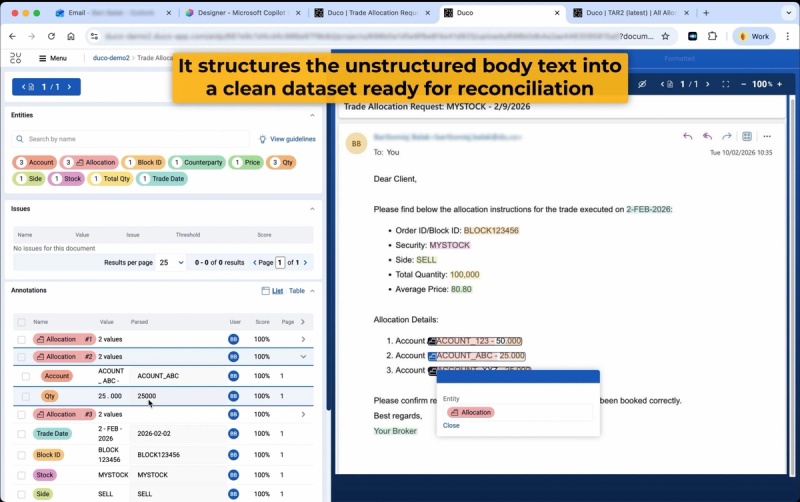
Task: Toggle the hide-annotations eye icon
Action: 642,84
